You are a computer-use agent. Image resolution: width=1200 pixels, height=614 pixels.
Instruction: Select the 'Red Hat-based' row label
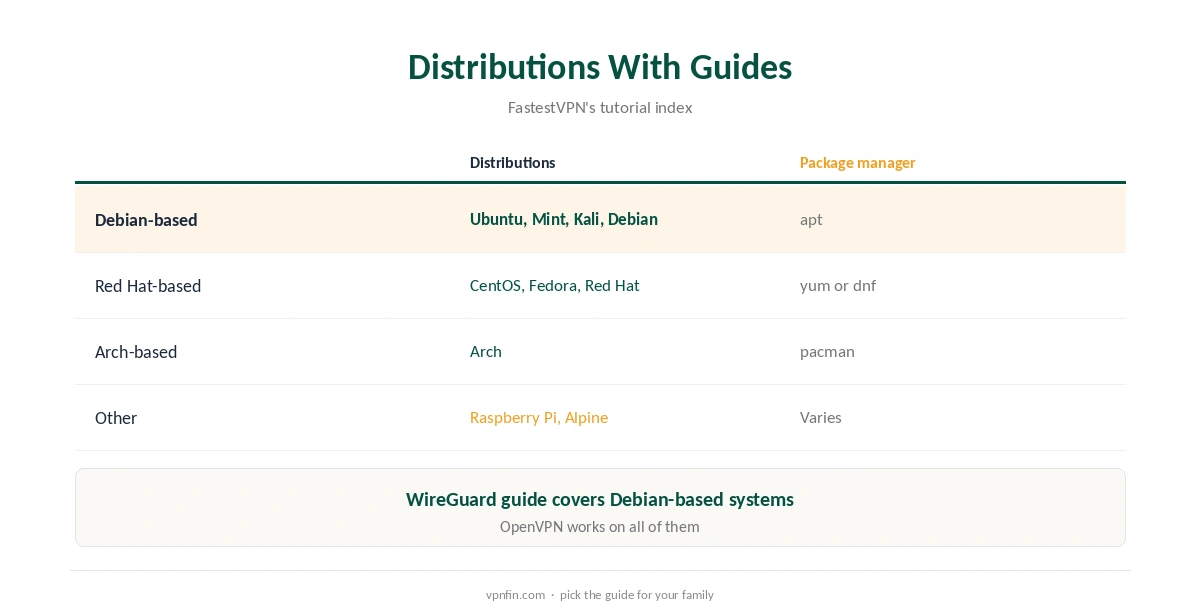pos(148,285)
